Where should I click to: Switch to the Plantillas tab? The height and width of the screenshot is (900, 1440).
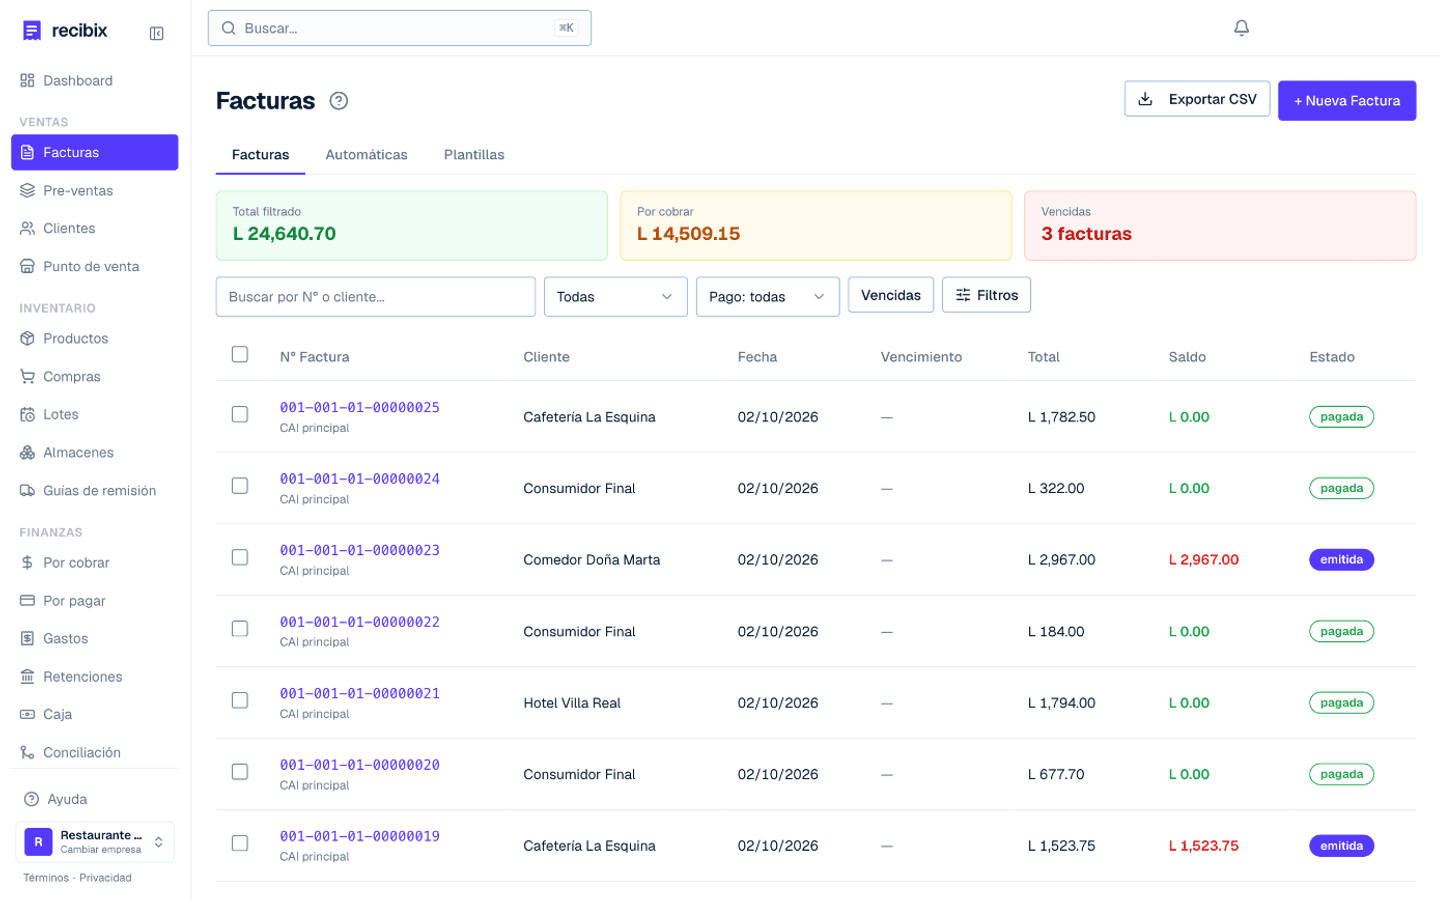pos(474,155)
